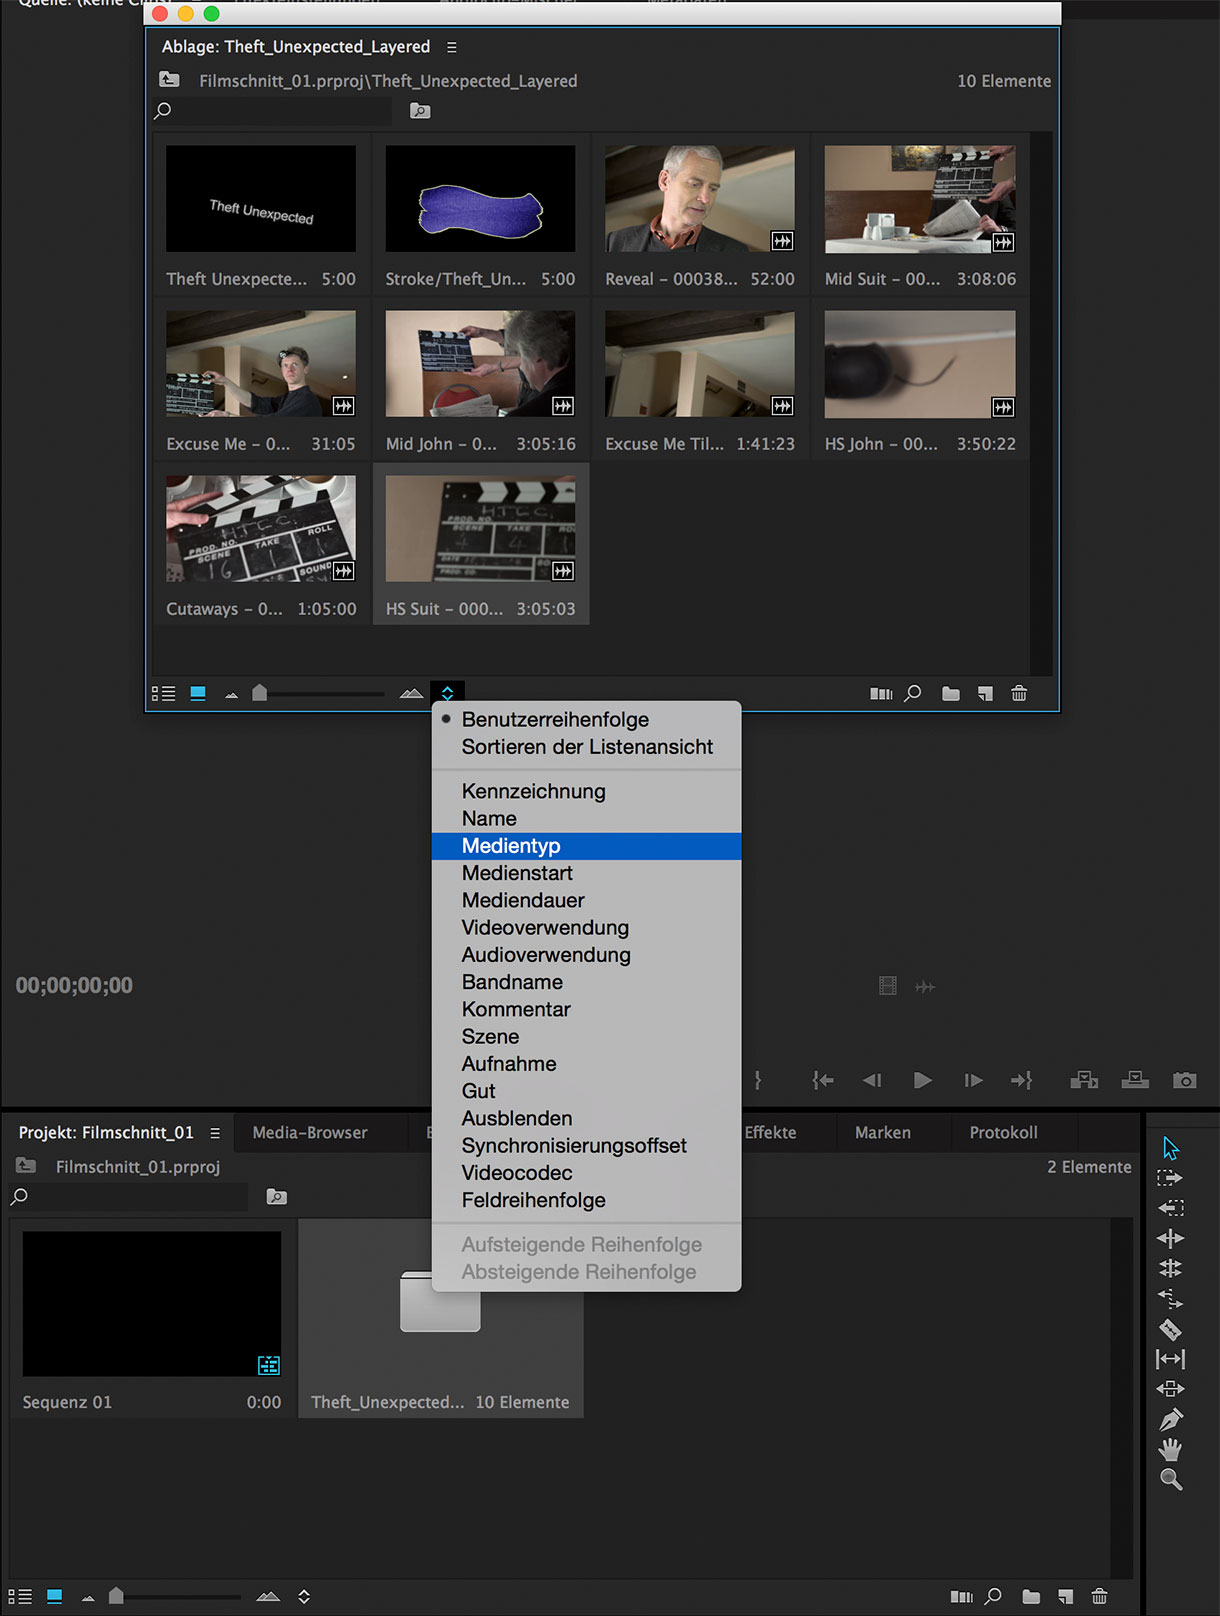Select the Rate Stretch tool
Image resolution: width=1220 pixels, height=1616 pixels.
[x=1170, y=1298]
